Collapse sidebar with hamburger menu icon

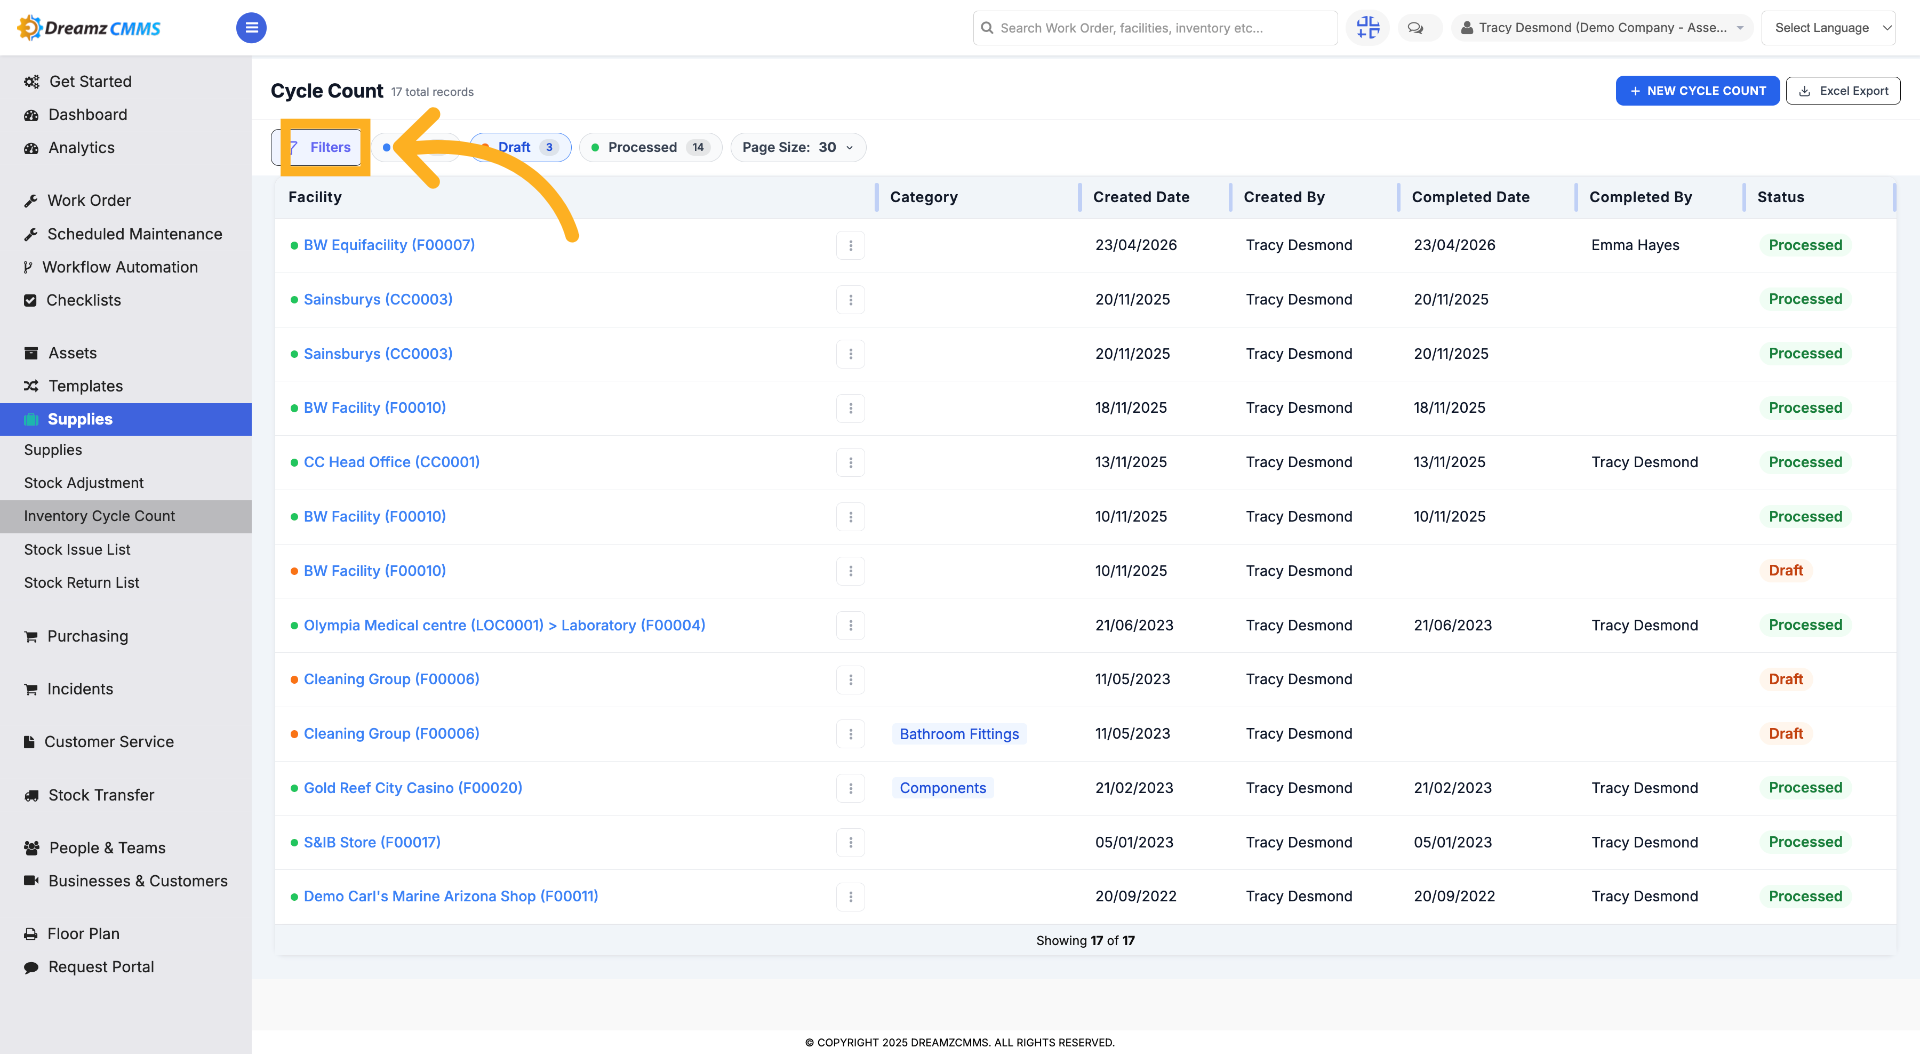tap(251, 28)
